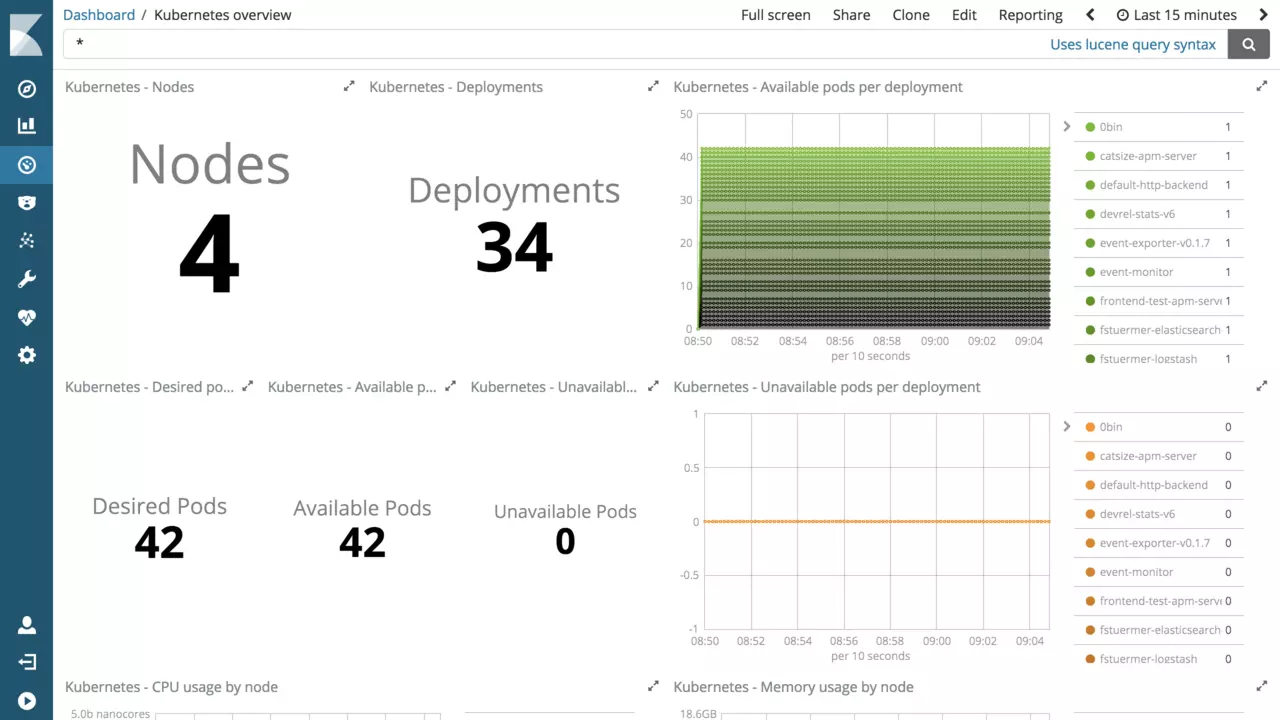
Task: Open the lucene query syntax link
Action: point(1132,44)
